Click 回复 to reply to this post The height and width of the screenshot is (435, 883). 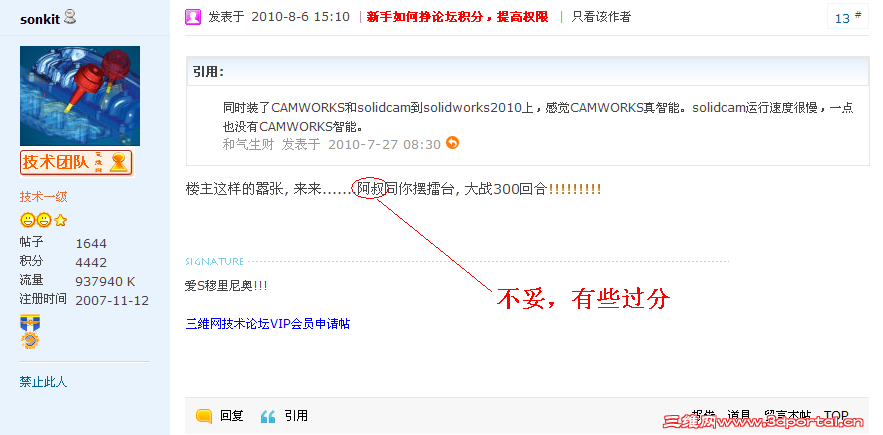tap(231, 416)
